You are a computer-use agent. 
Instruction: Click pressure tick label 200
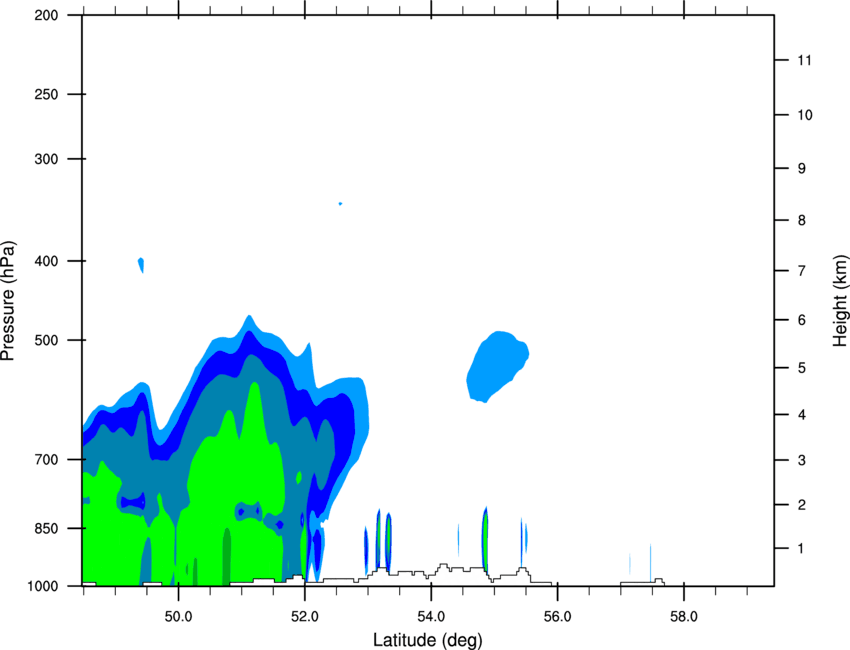tap(46, 15)
